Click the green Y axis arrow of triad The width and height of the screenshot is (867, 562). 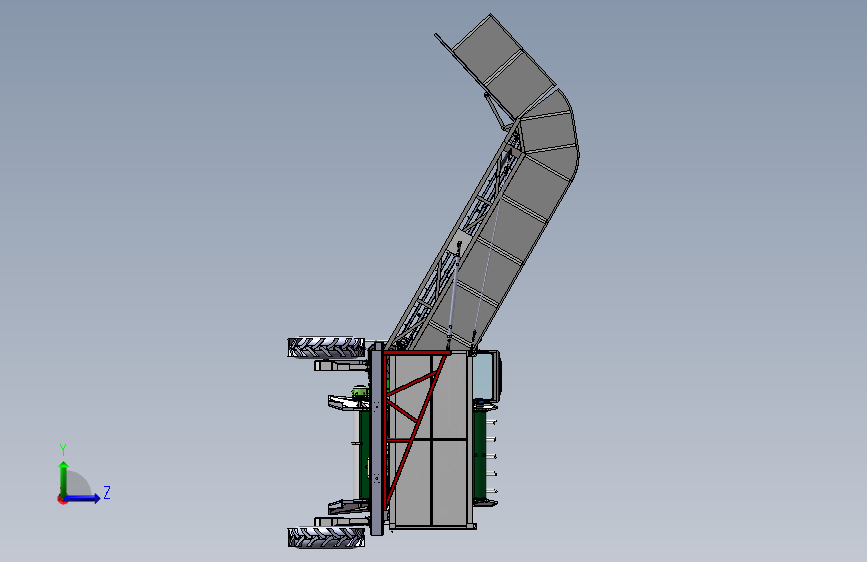pyautogui.click(x=64, y=478)
